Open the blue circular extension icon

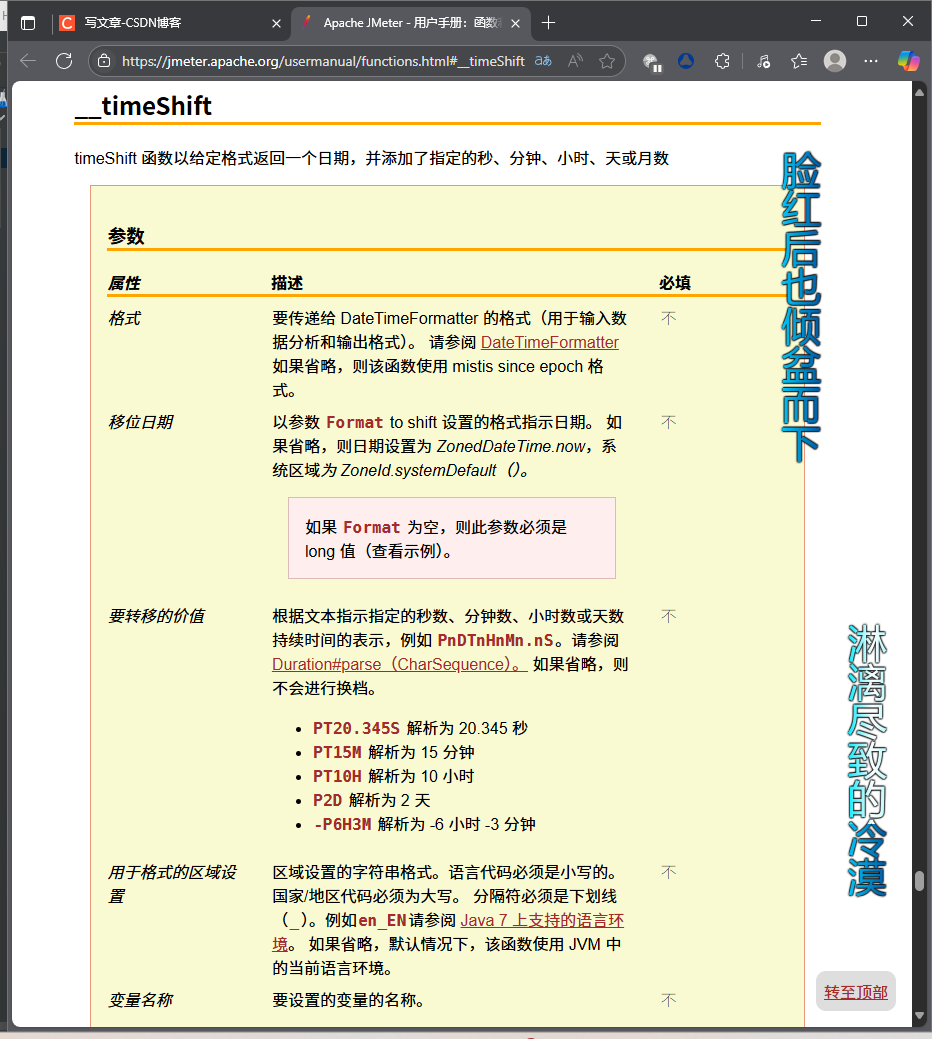click(686, 61)
